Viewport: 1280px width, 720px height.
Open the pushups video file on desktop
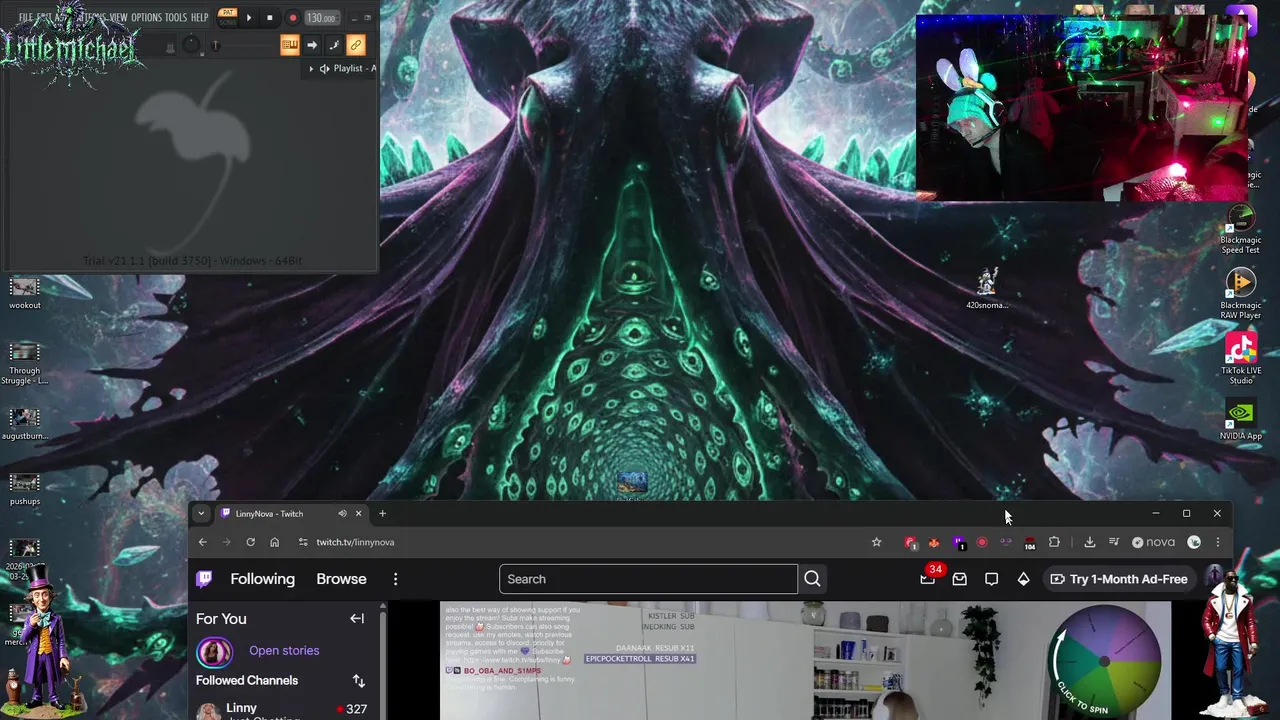coord(25,490)
